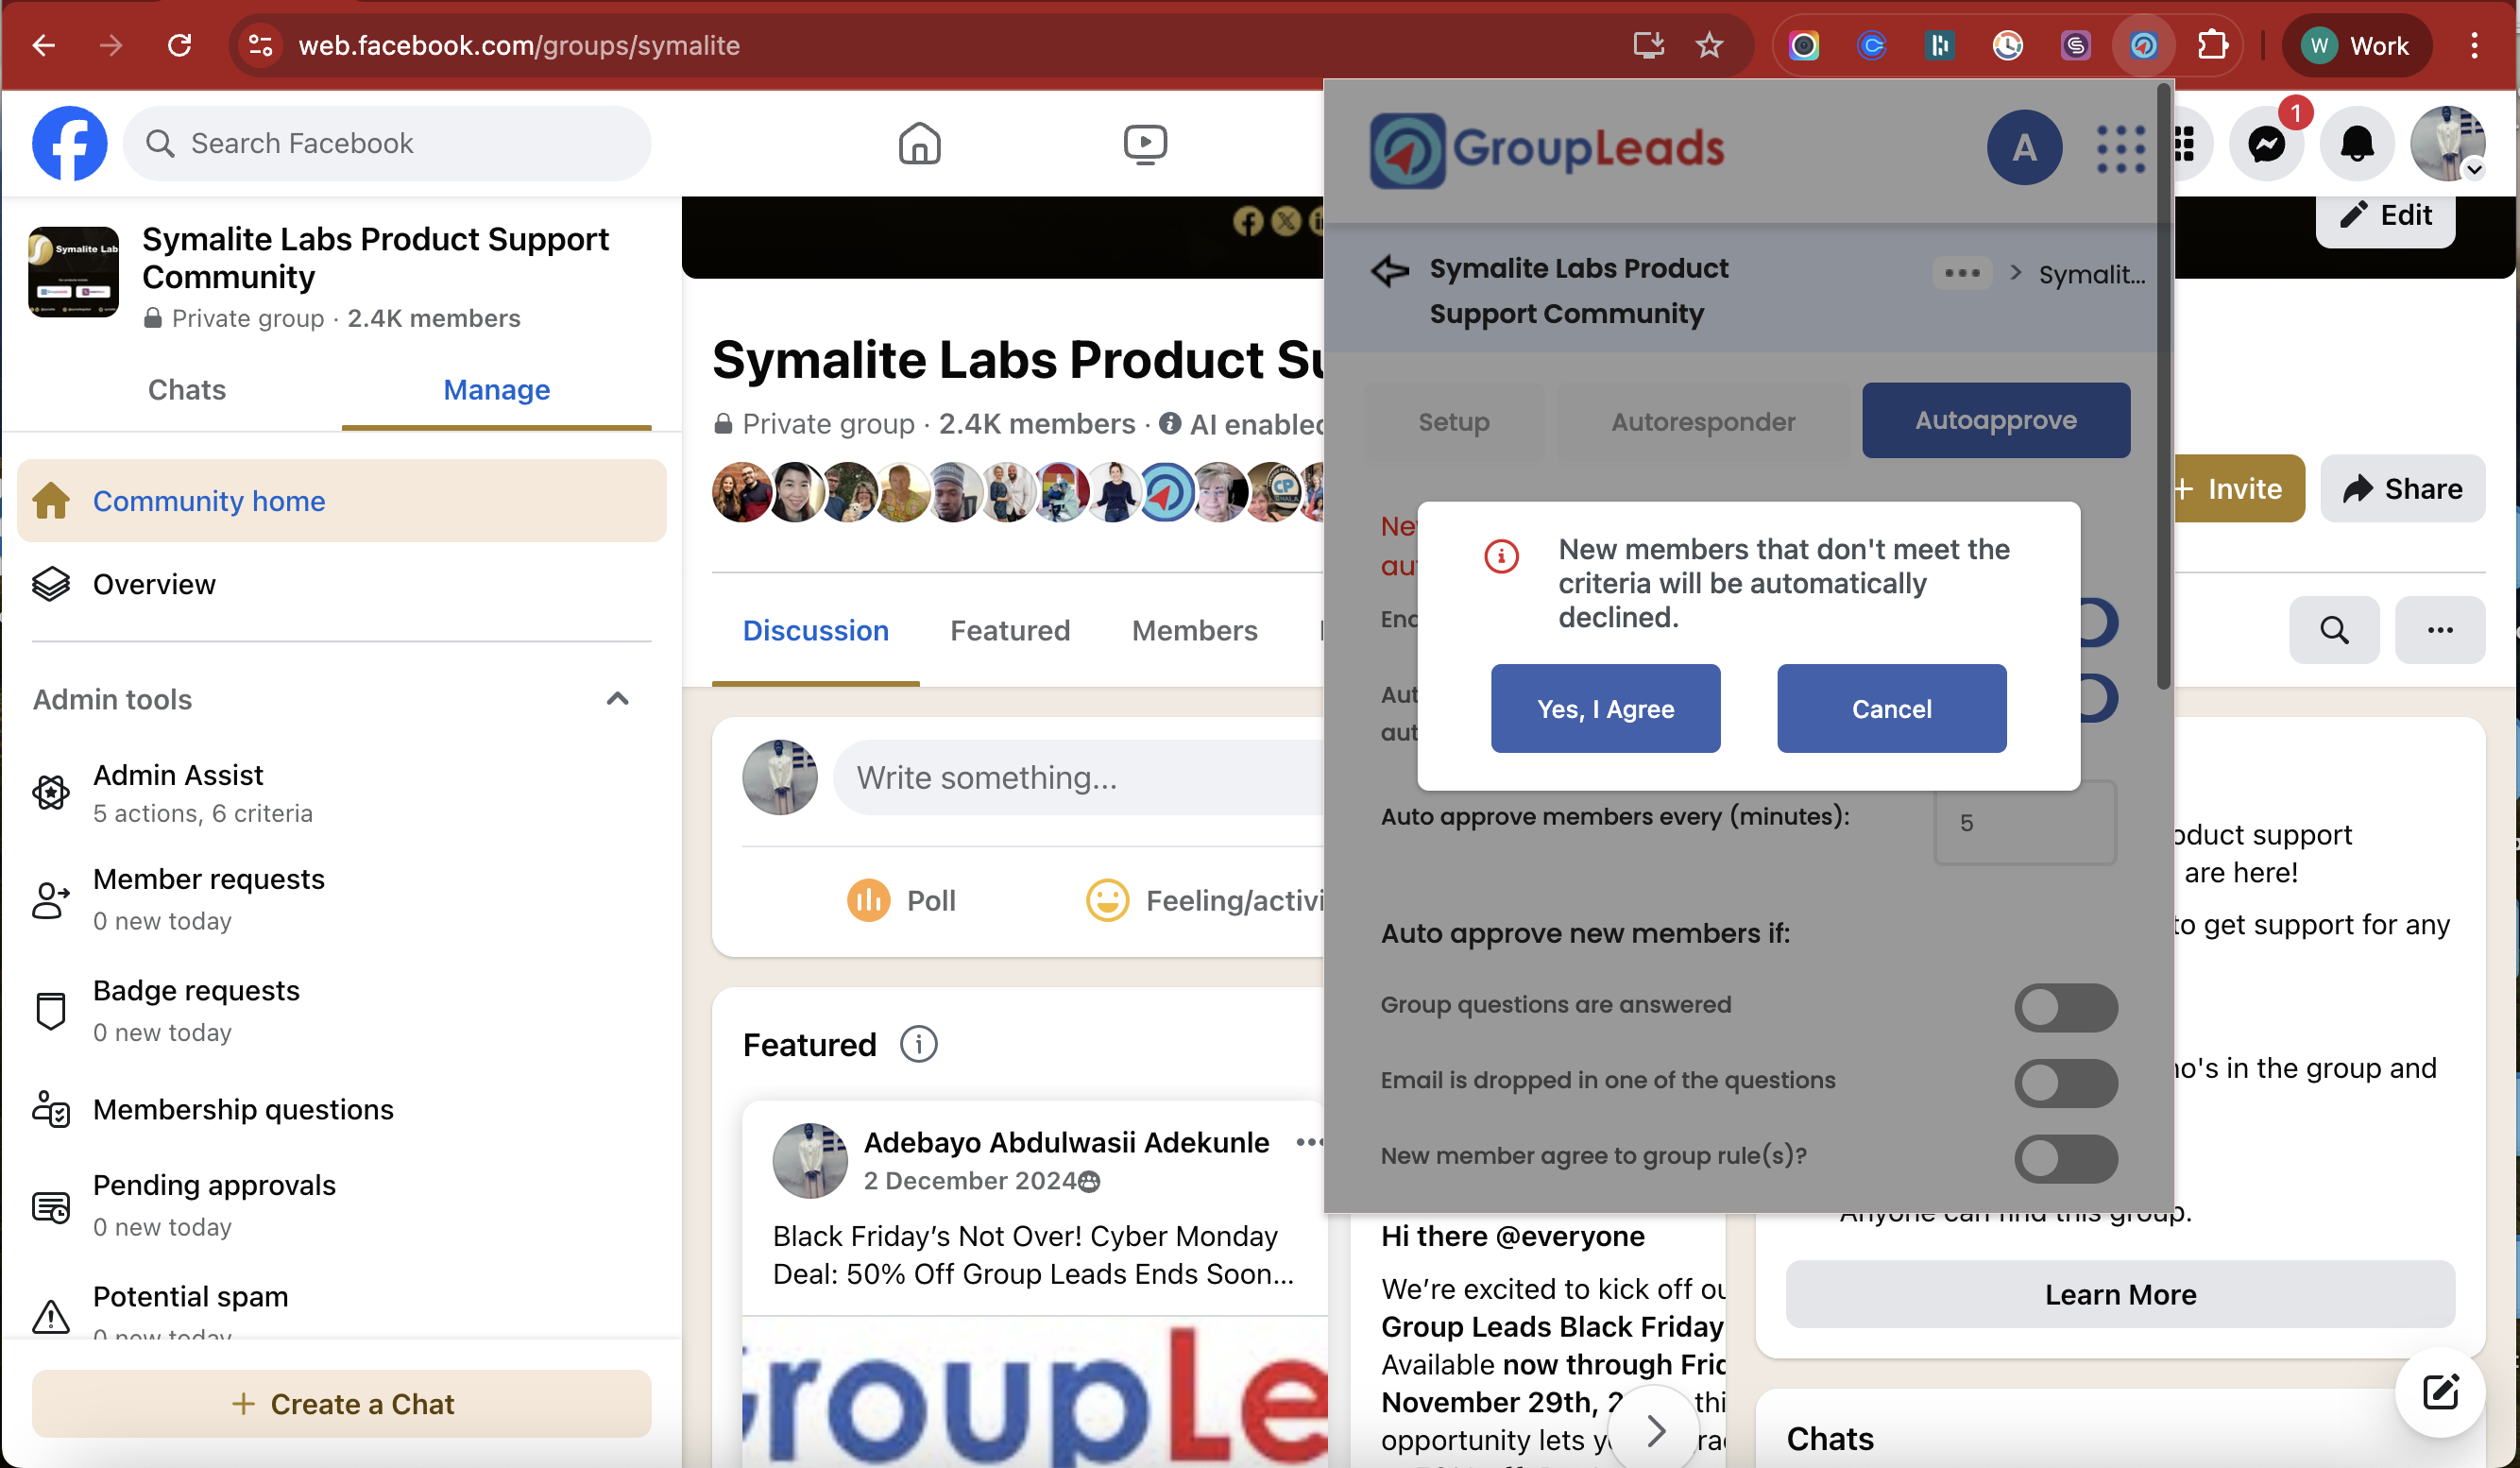Viewport: 2520px width, 1468px height.
Task: Click Create a Chat button
Action: point(342,1403)
